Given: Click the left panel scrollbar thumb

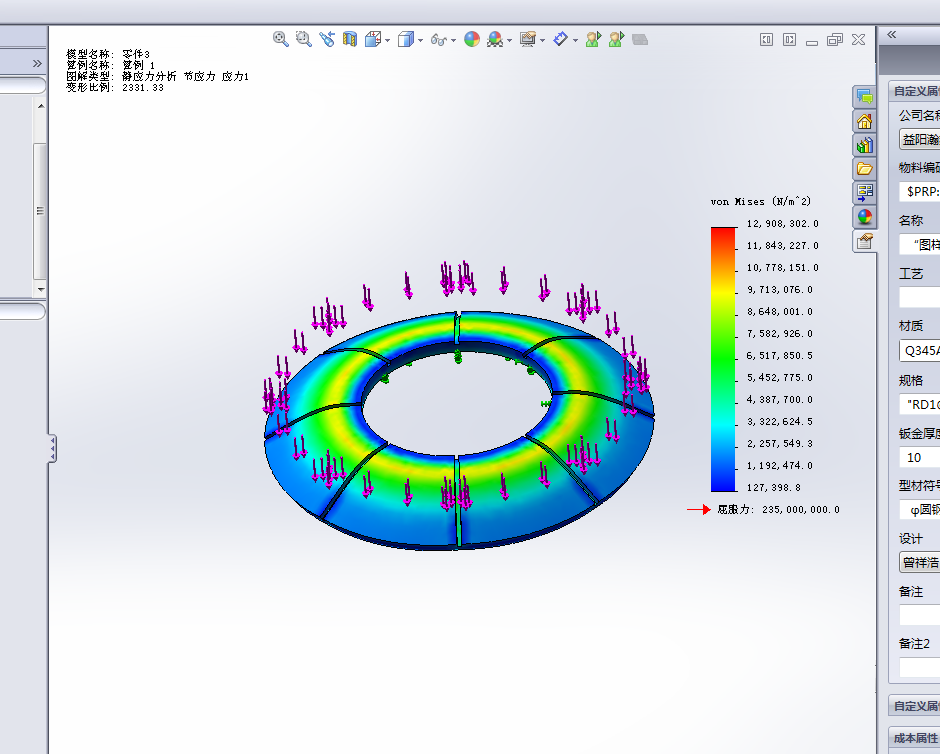Looking at the screenshot, I should point(40,211).
